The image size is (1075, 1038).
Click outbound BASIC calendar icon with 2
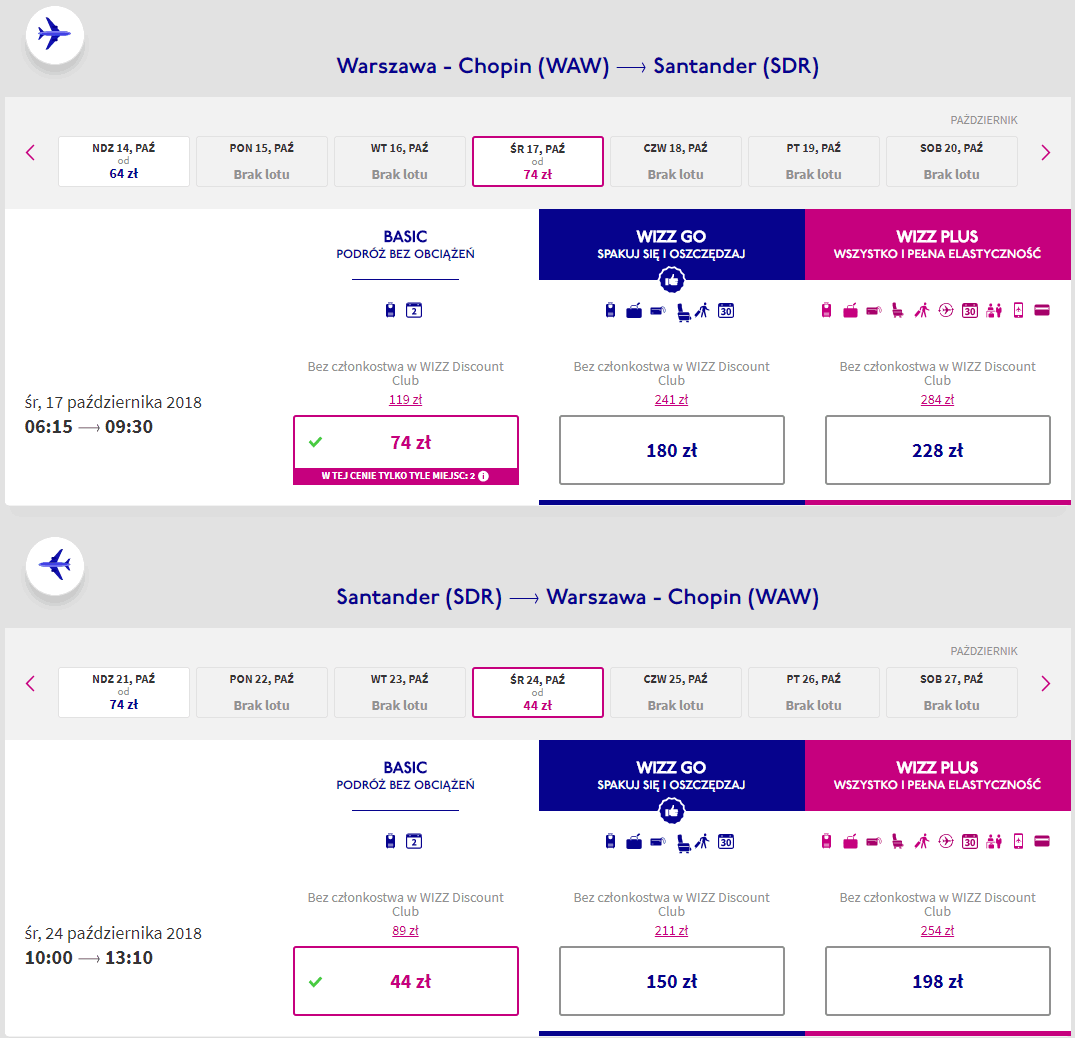[414, 311]
